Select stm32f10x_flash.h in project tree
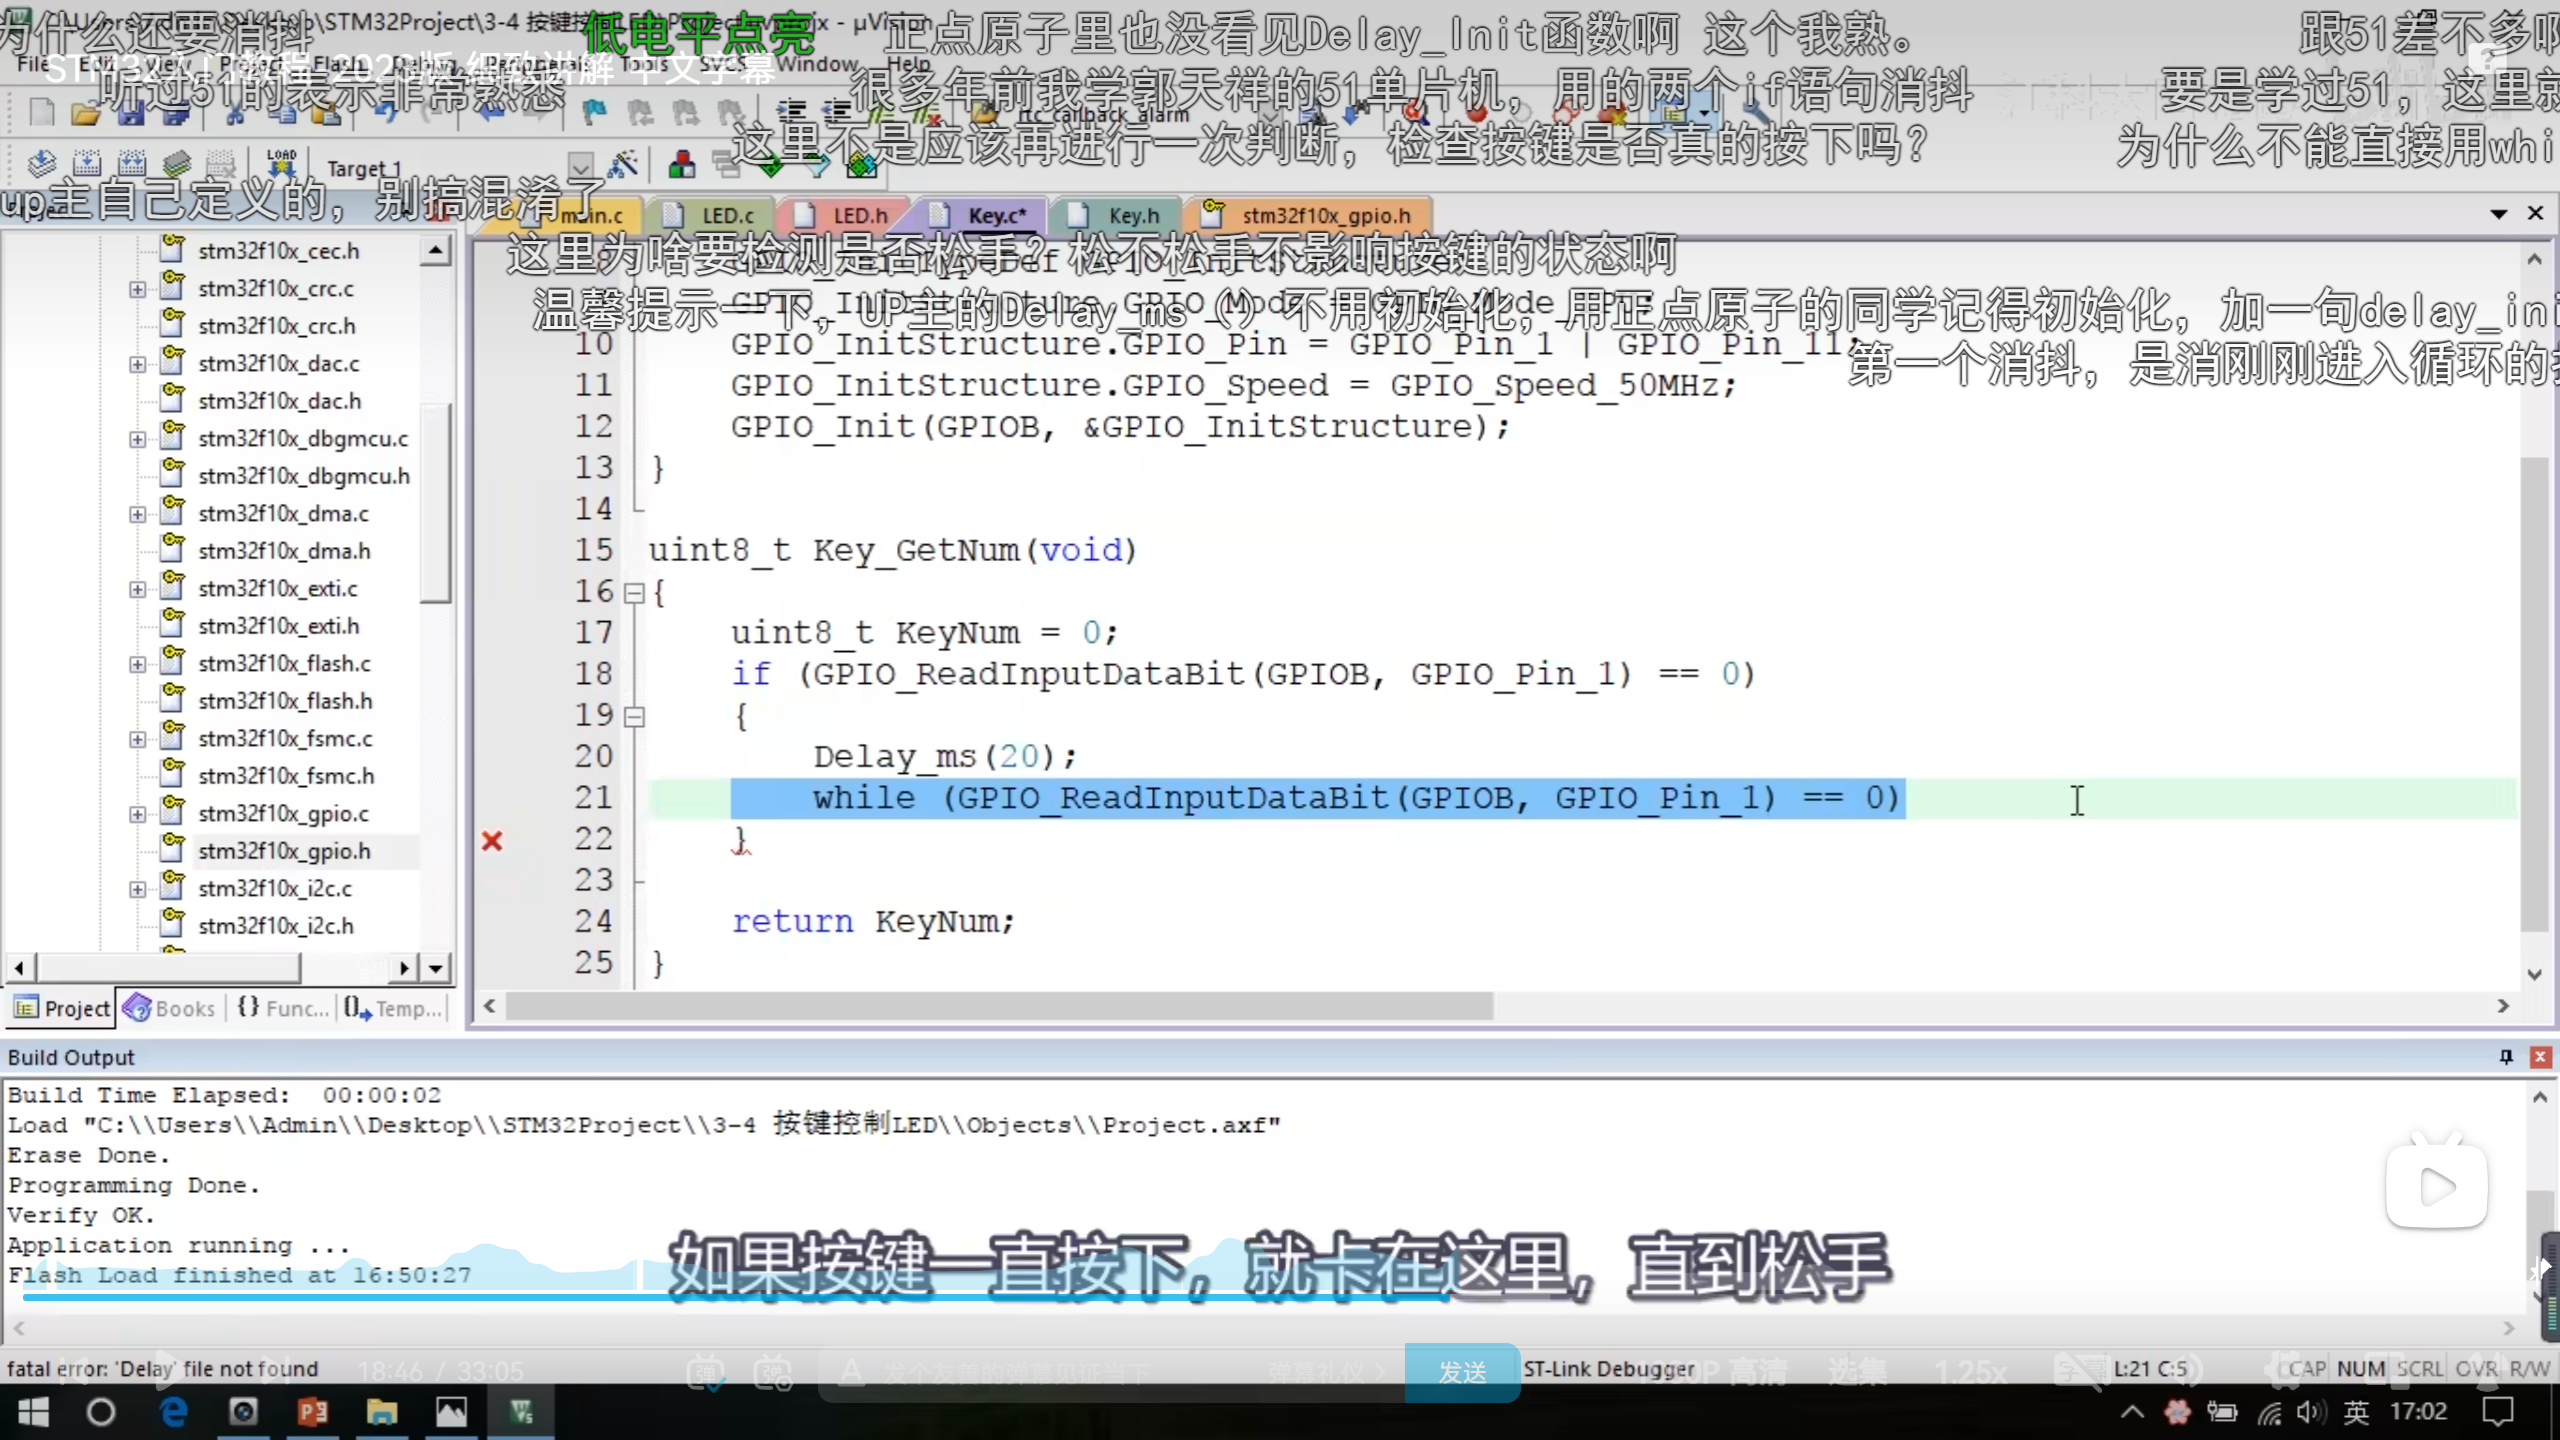 pyautogui.click(x=285, y=701)
